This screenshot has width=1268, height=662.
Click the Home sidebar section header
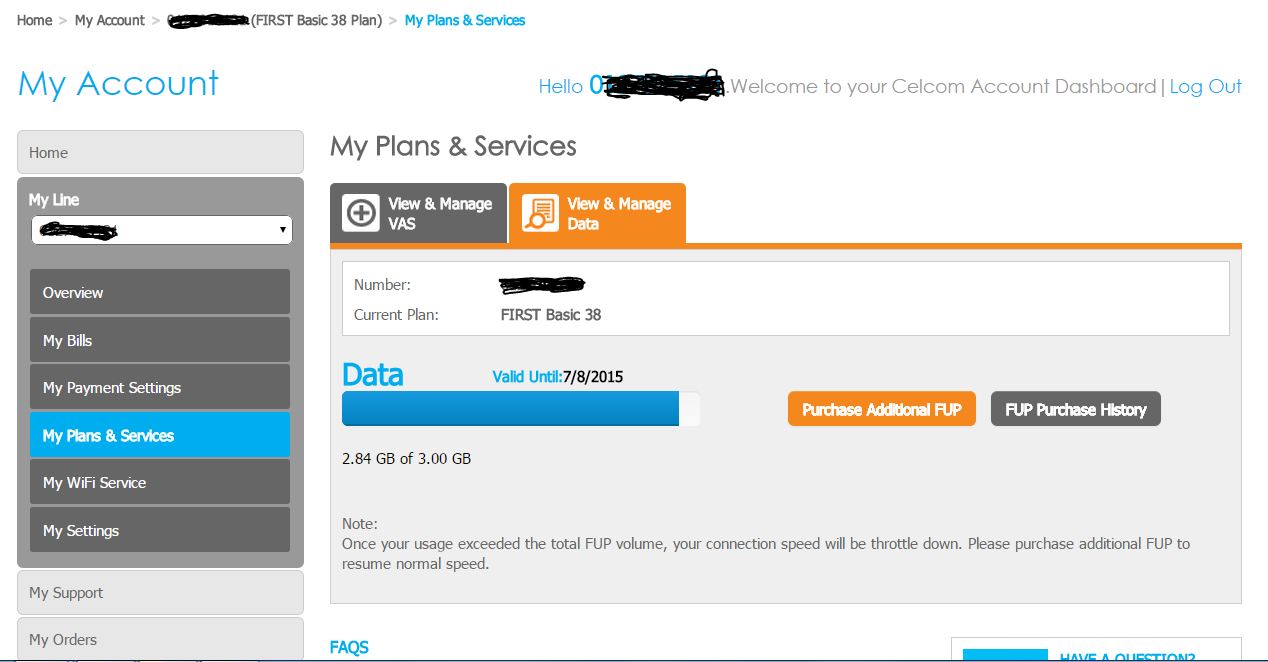[160, 152]
